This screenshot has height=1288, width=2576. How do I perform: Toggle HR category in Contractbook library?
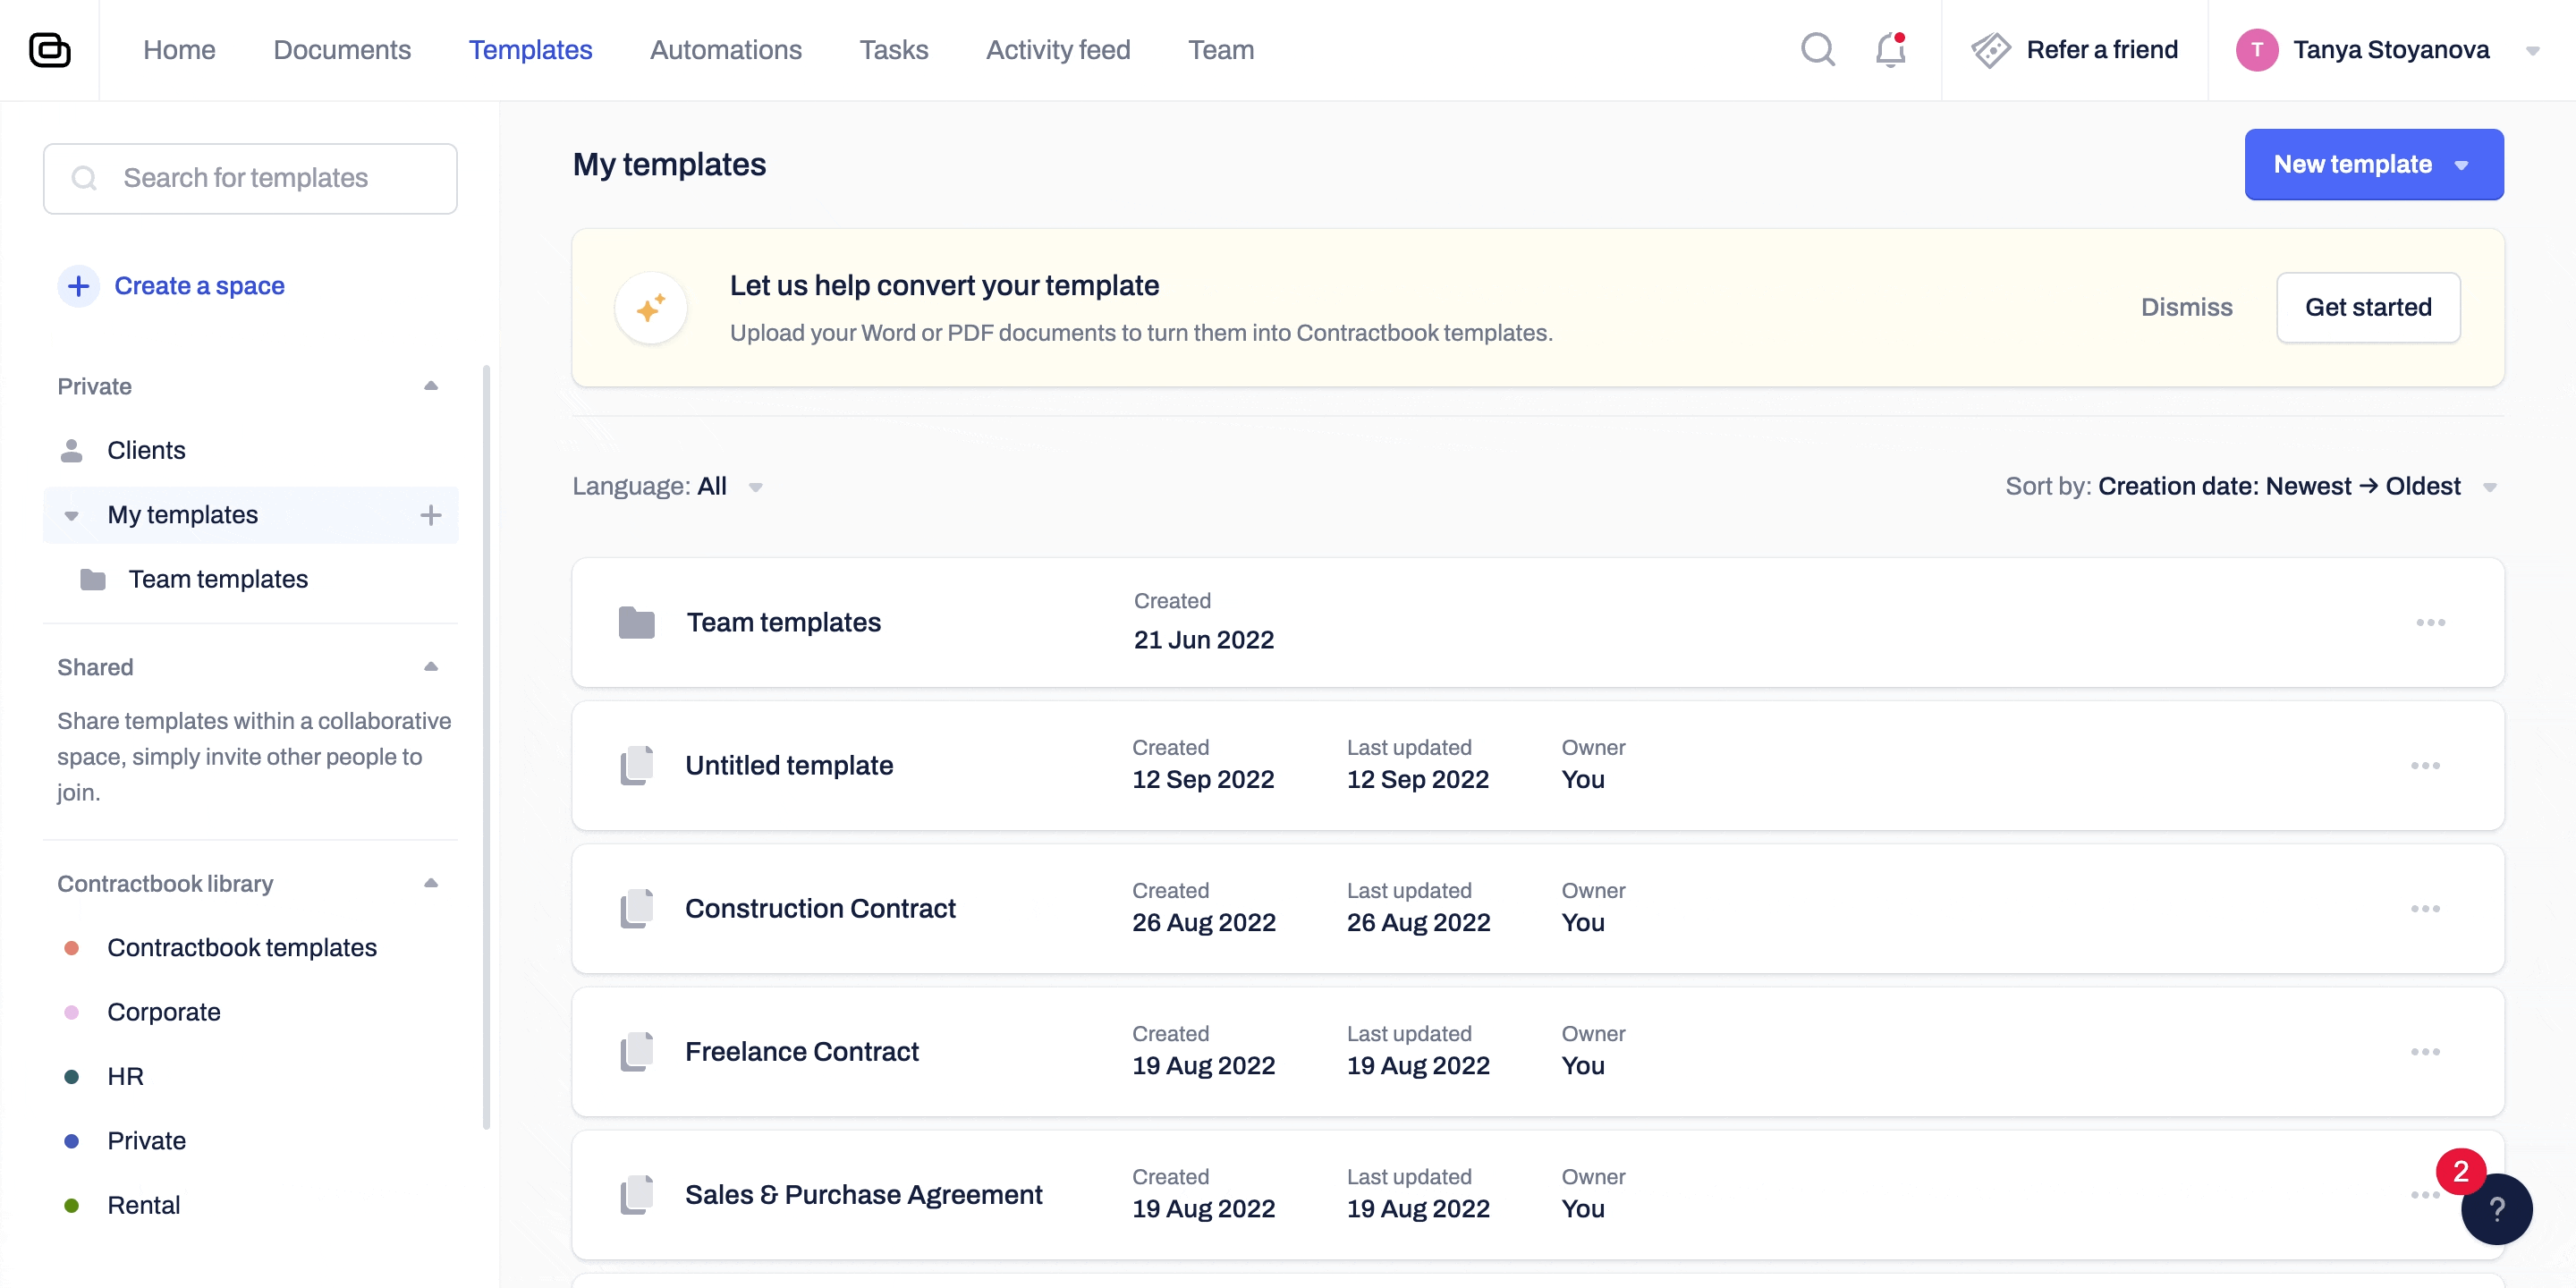pos(125,1076)
